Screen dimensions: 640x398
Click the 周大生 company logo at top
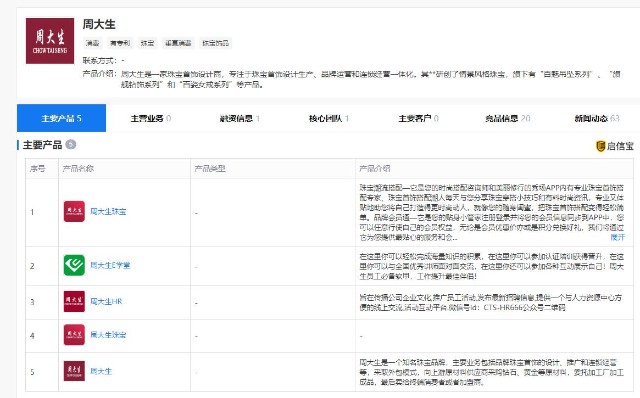50,41
